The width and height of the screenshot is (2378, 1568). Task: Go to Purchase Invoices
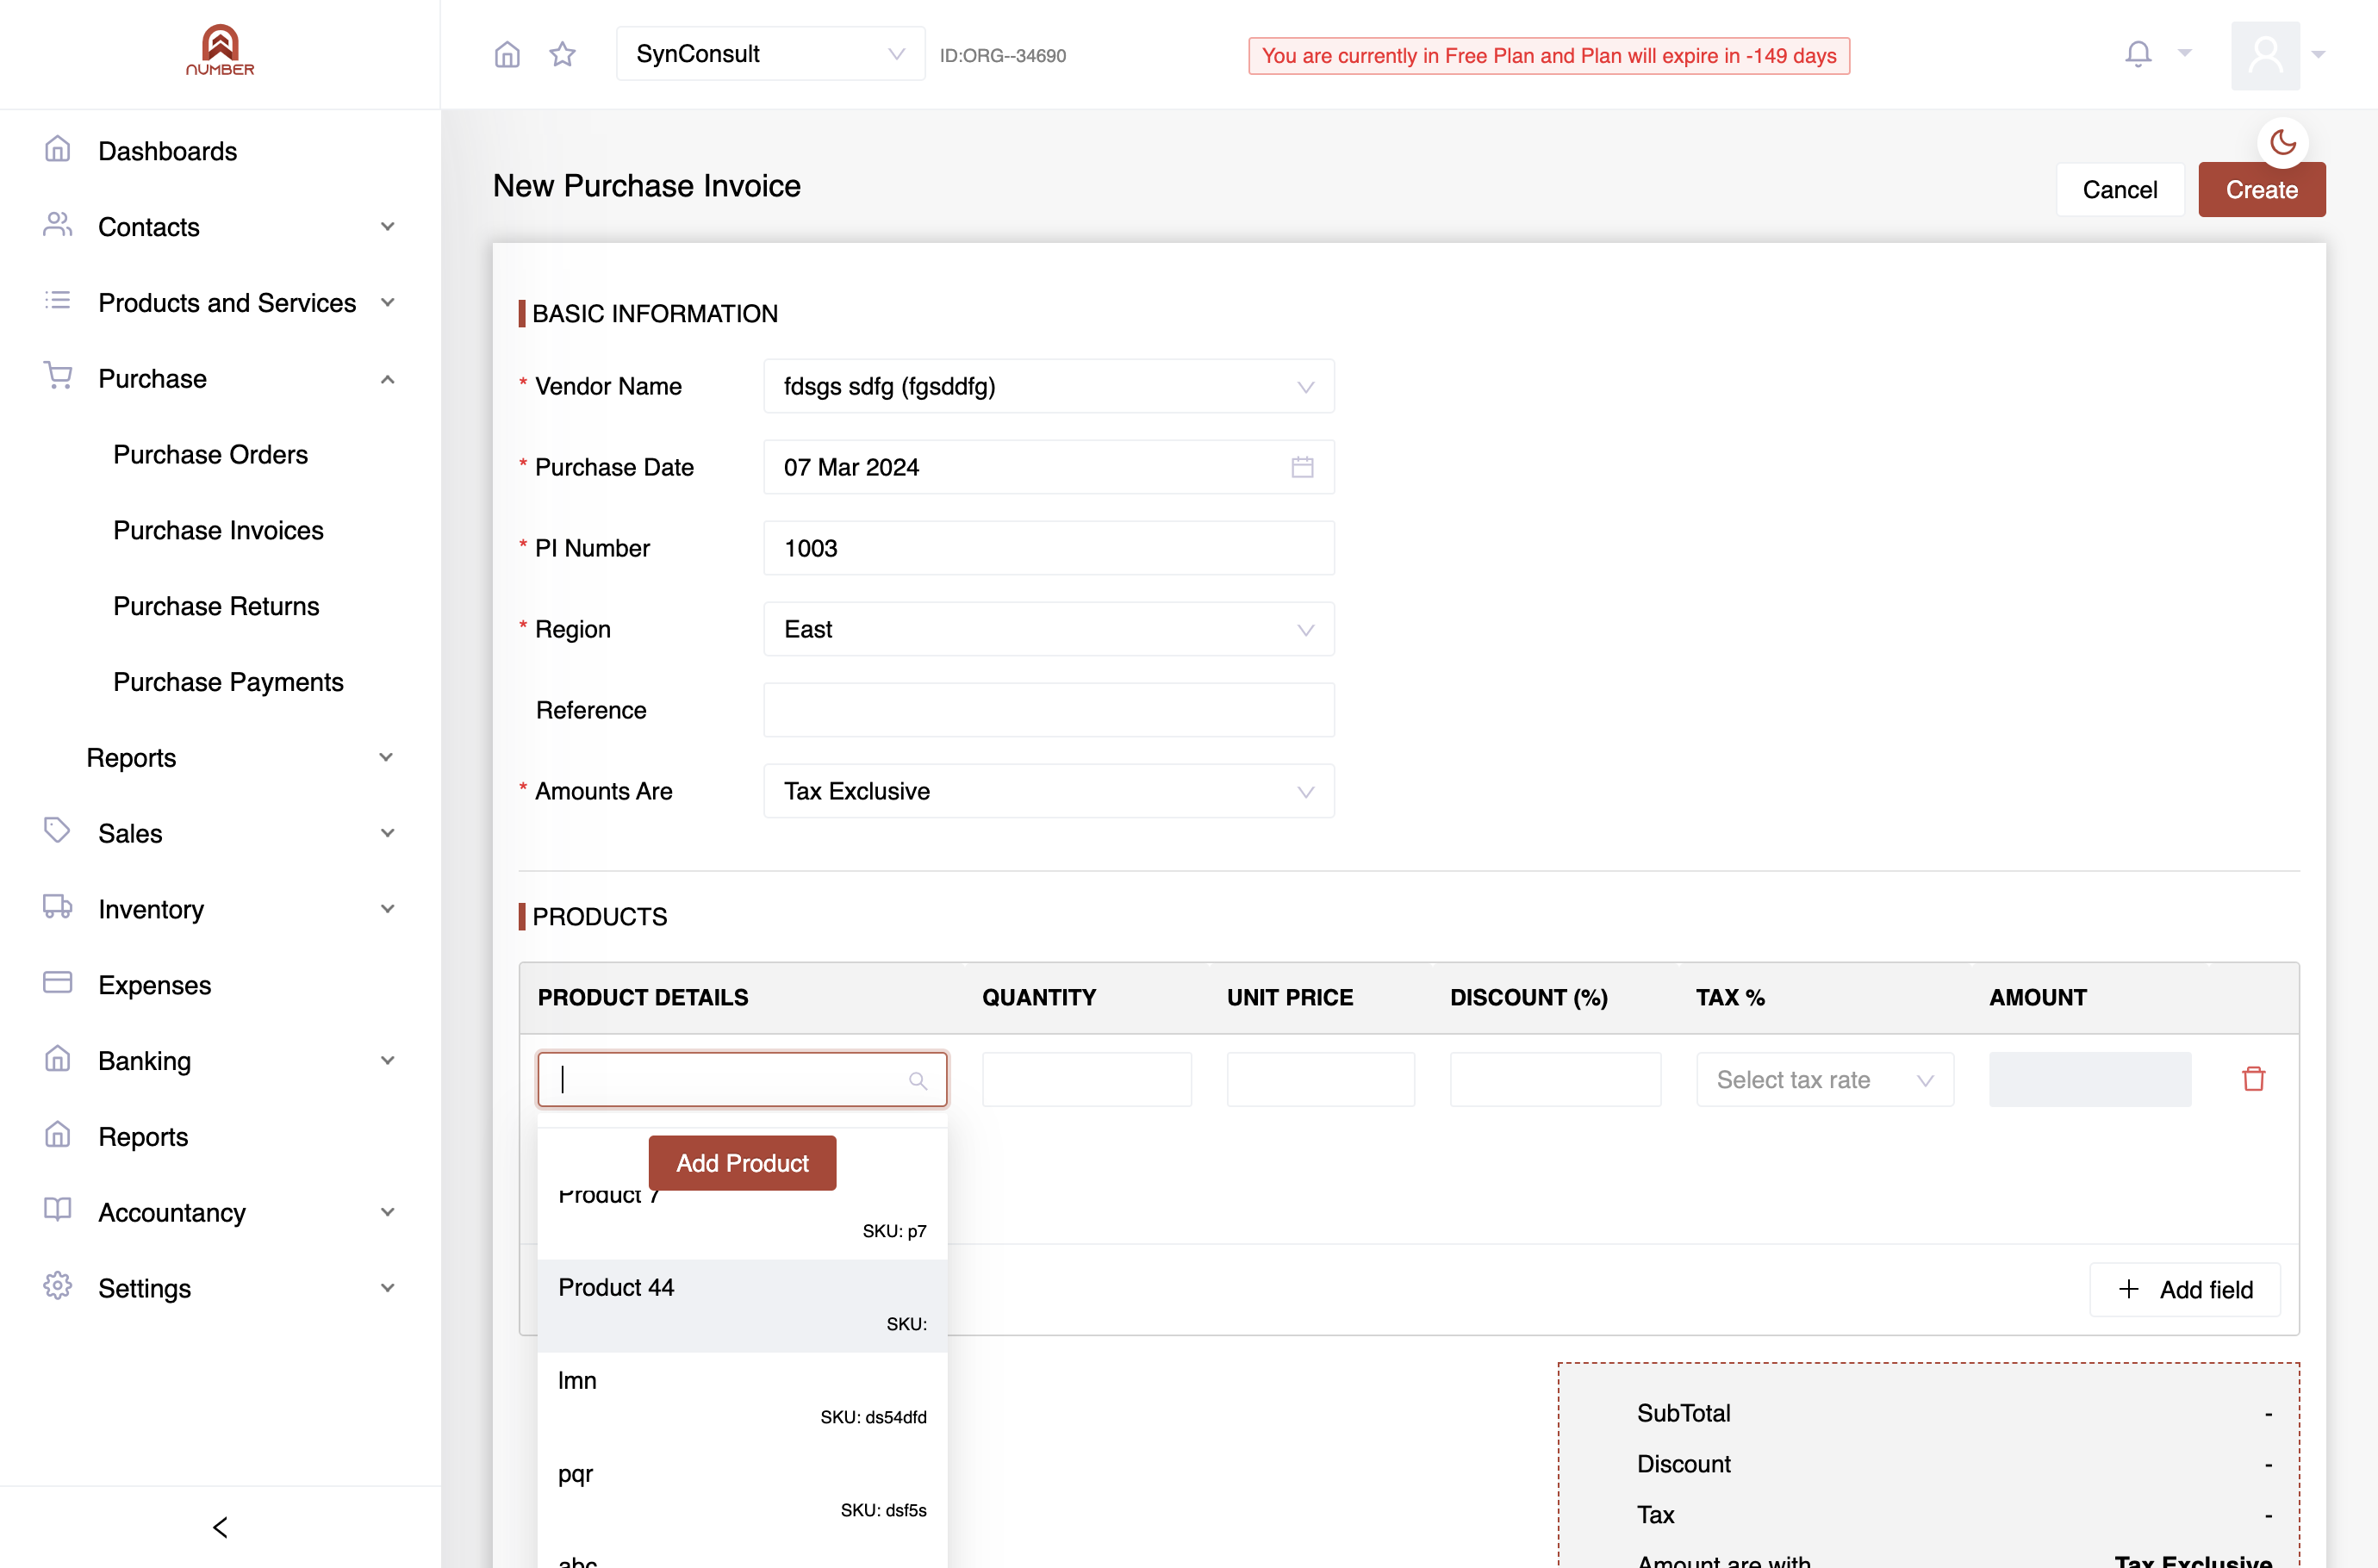click(x=218, y=531)
